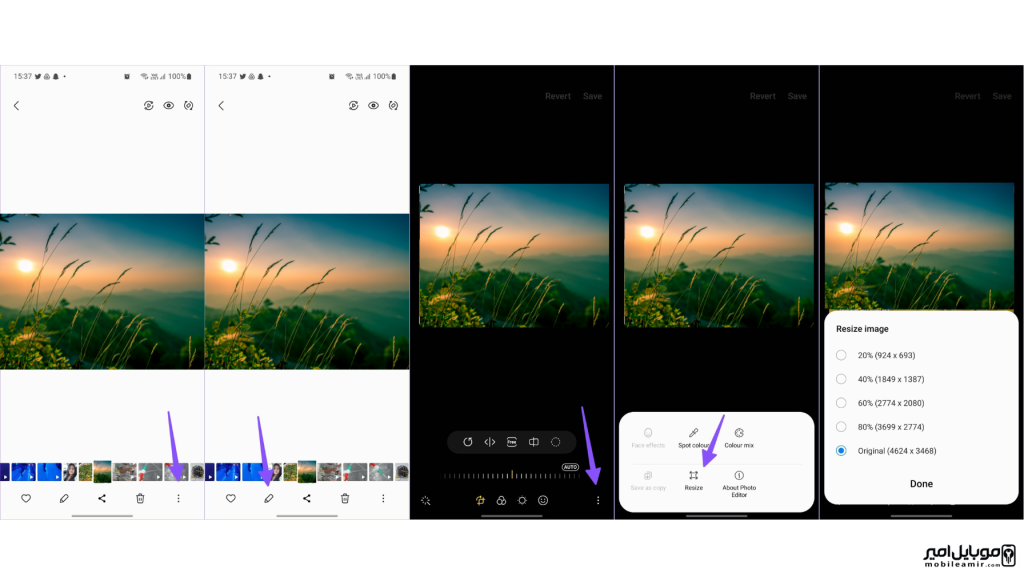
Task: Open the filters icon with three overlapping circles
Action: pos(501,500)
